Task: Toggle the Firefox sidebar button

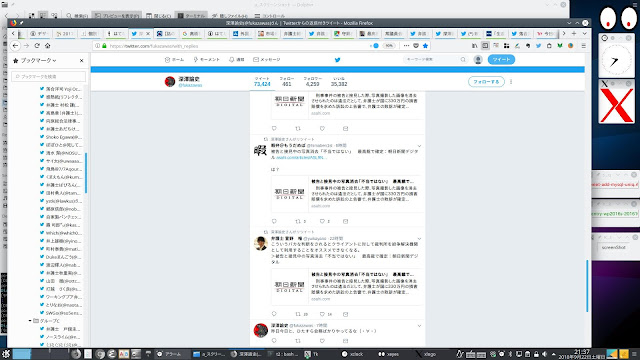Action: tap(485, 46)
